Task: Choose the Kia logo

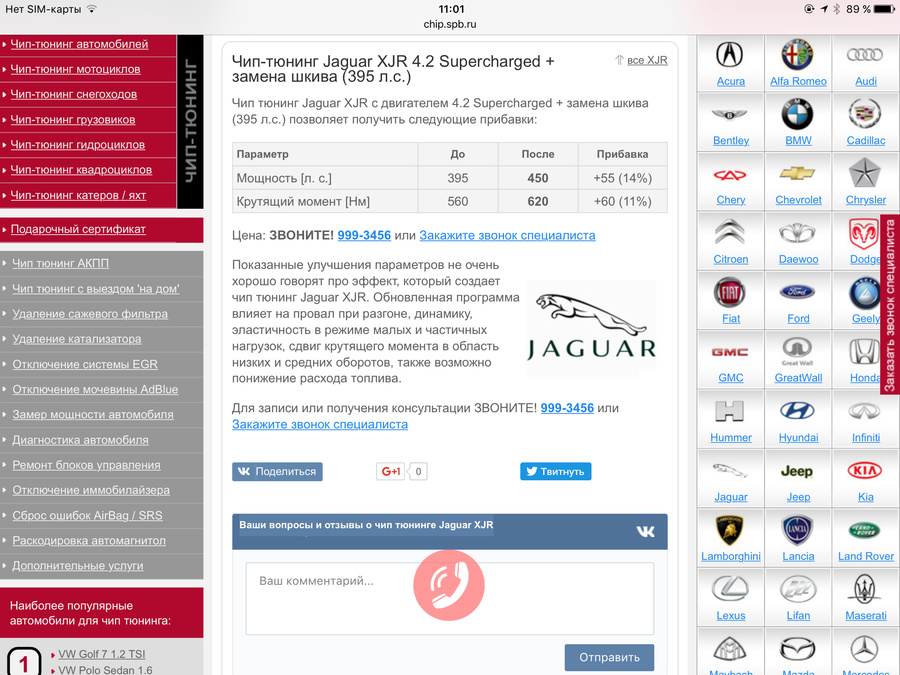Action: click(865, 471)
